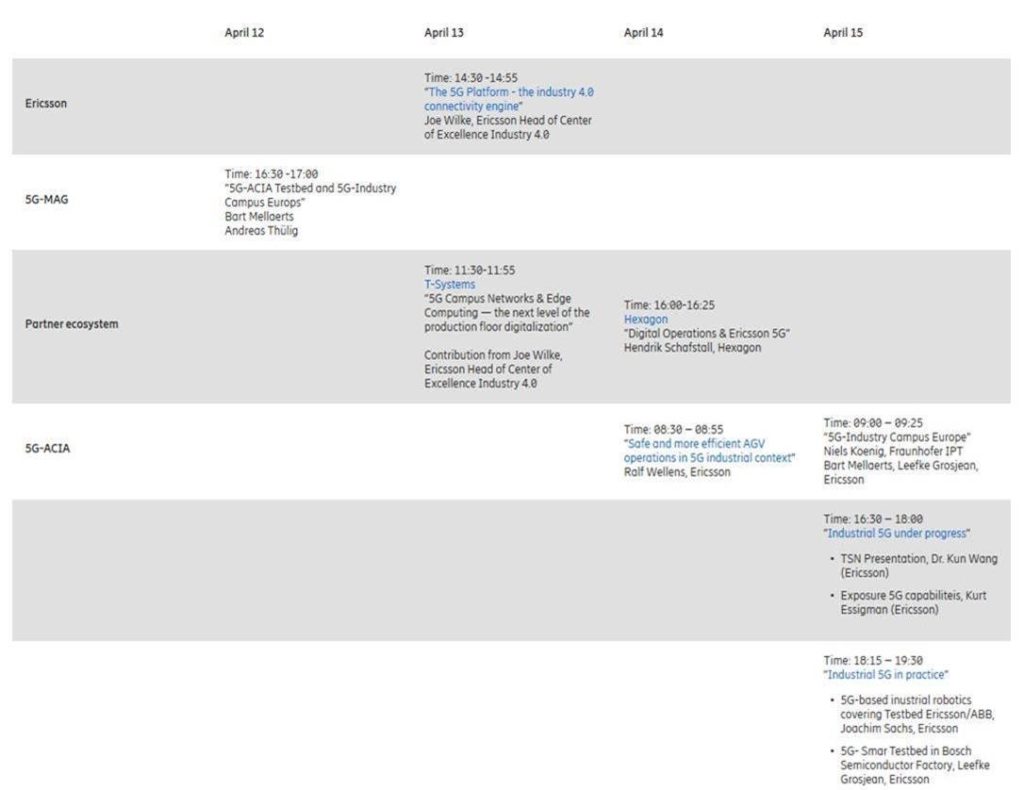The width and height of the screenshot is (1024, 790).
Task: Open "The 5G Platform - the industry 4.0 connectivity engine" link
Action: pos(509,99)
